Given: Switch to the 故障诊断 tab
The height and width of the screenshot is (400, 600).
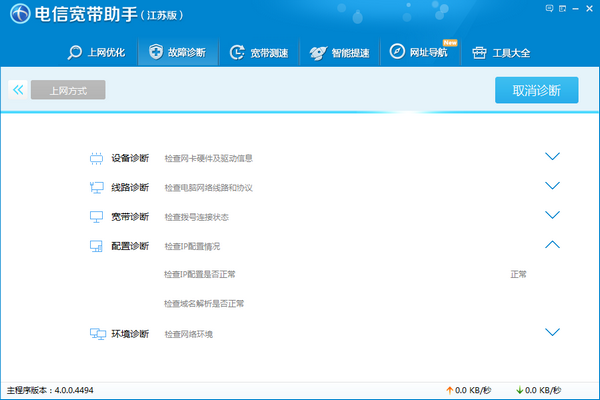Looking at the screenshot, I should click(178, 52).
